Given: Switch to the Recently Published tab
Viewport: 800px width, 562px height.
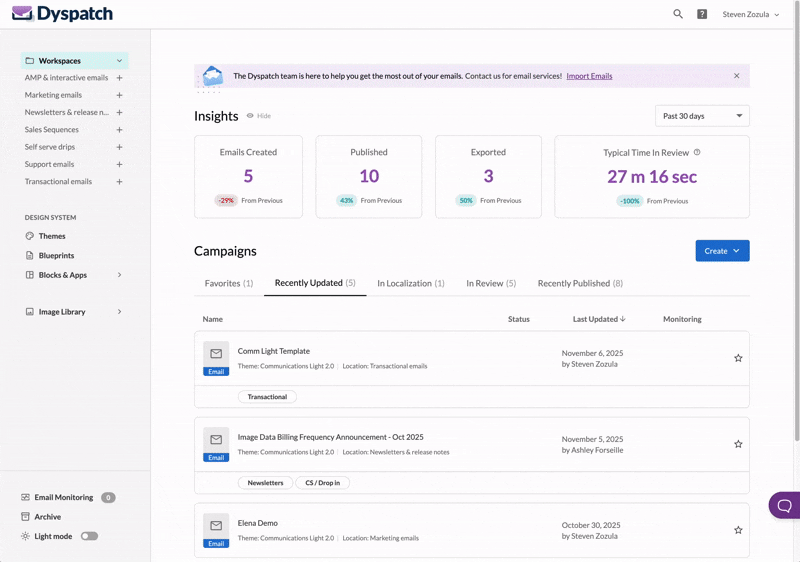Looking at the screenshot, I should tap(580, 283).
